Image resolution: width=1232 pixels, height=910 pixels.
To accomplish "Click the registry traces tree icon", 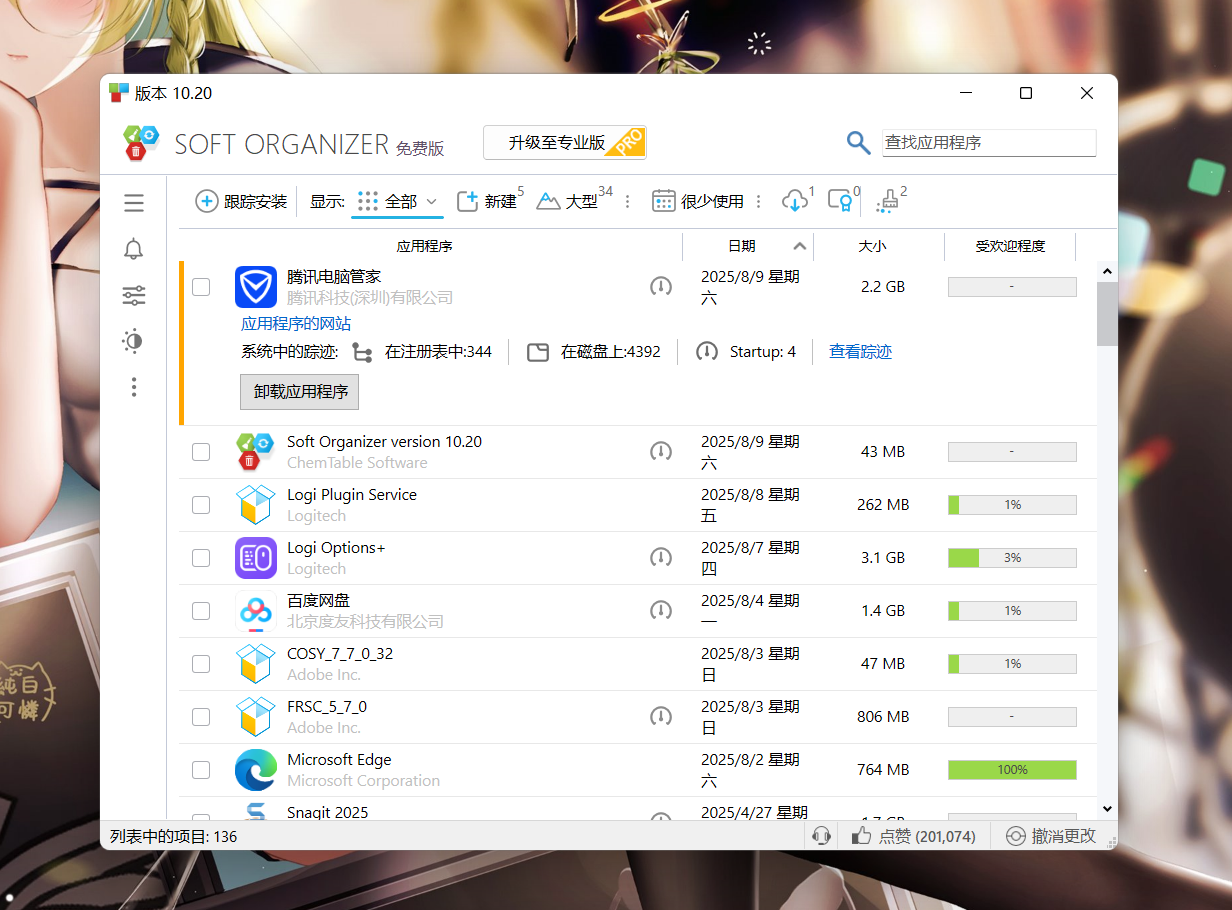I will [x=362, y=352].
